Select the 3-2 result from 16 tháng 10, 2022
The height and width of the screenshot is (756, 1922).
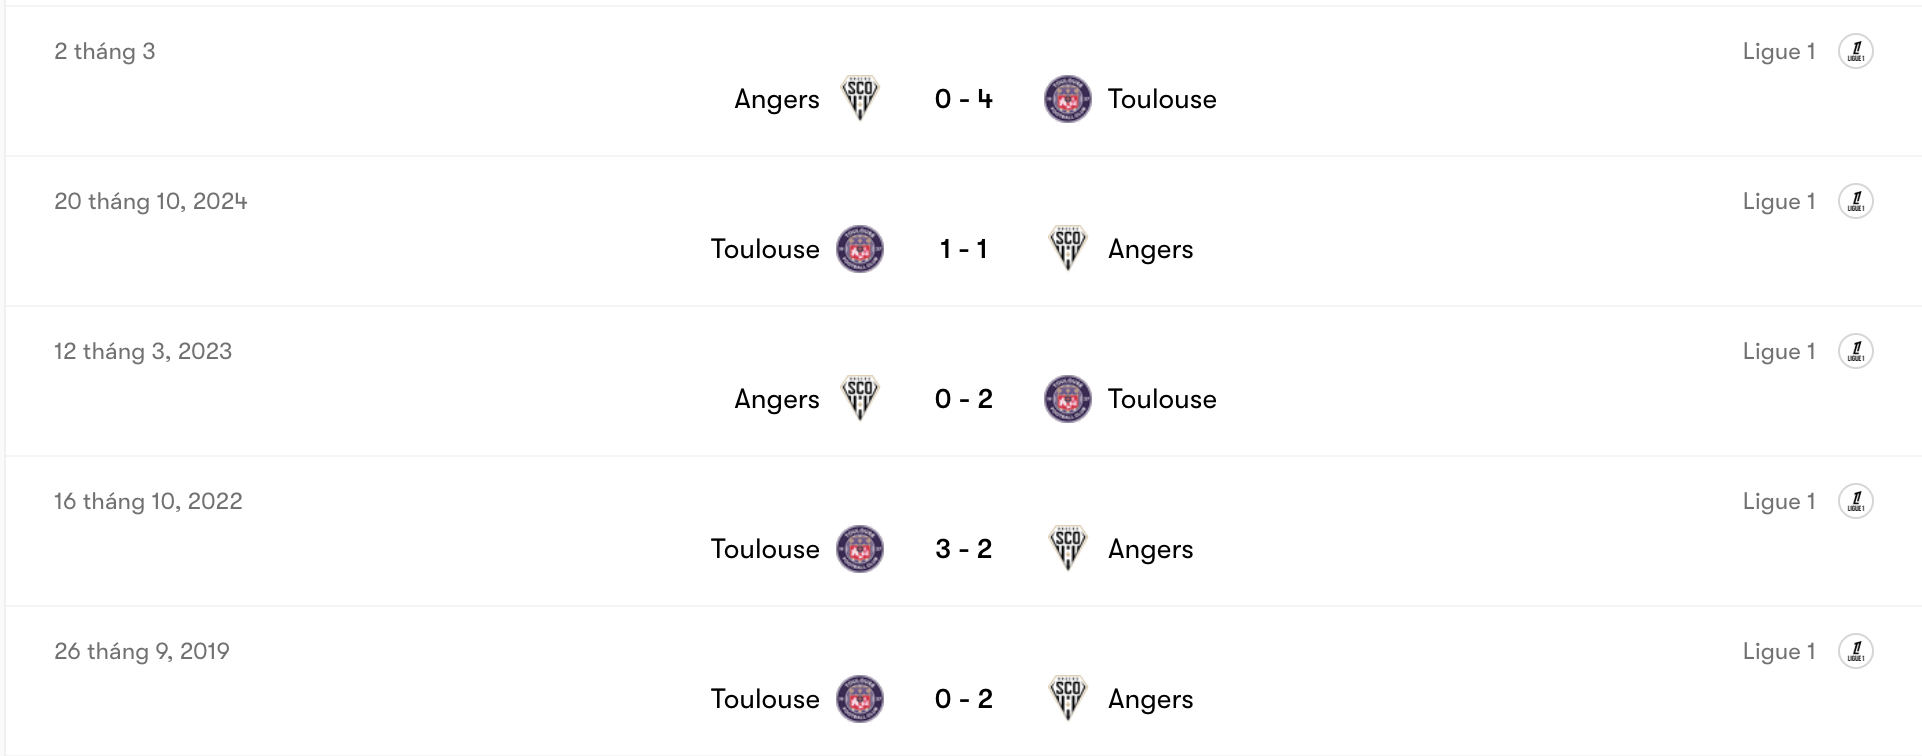pyautogui.click(x=964, y=548)
